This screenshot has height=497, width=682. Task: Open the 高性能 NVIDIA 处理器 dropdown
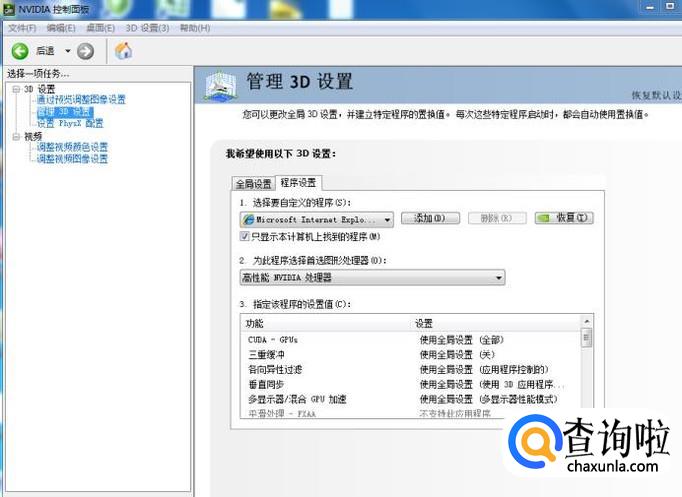pos(372,277)
